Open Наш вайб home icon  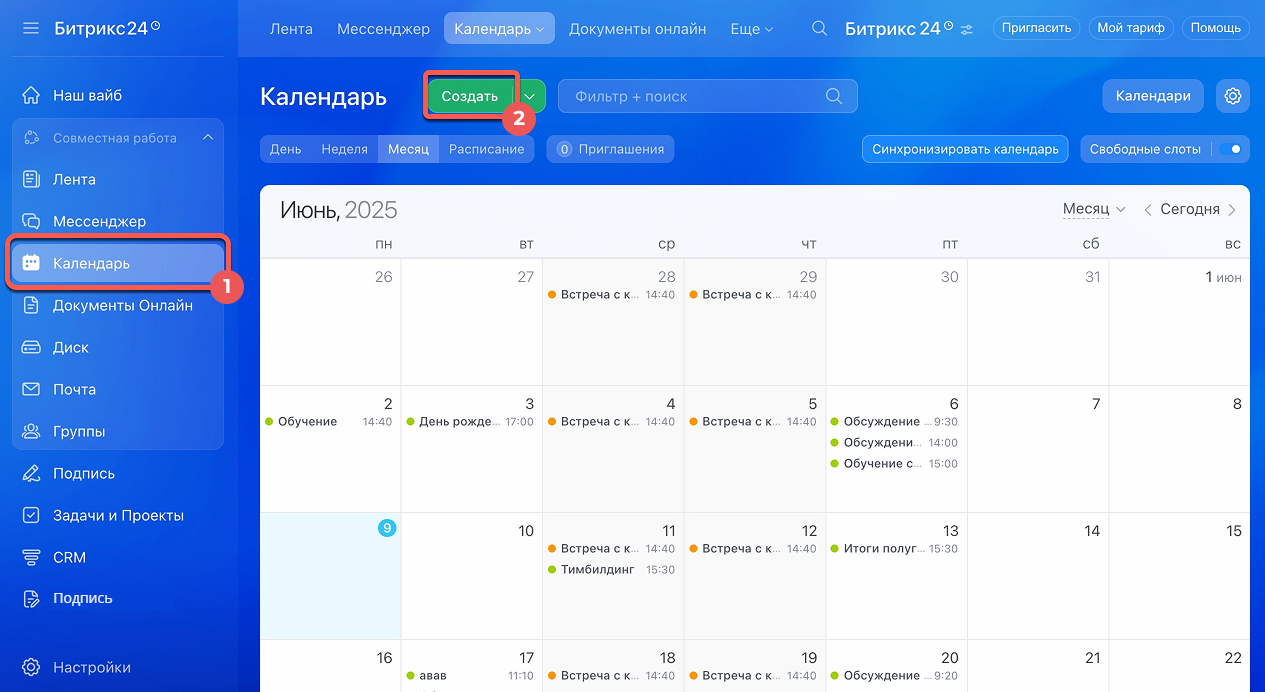pyautogui.click(x=31, y=96)
